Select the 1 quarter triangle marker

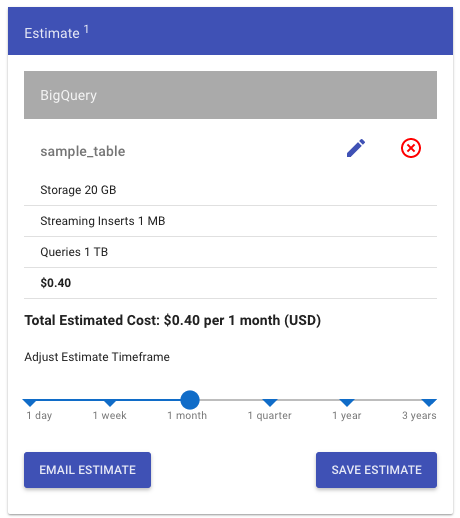tap(270, 403)
